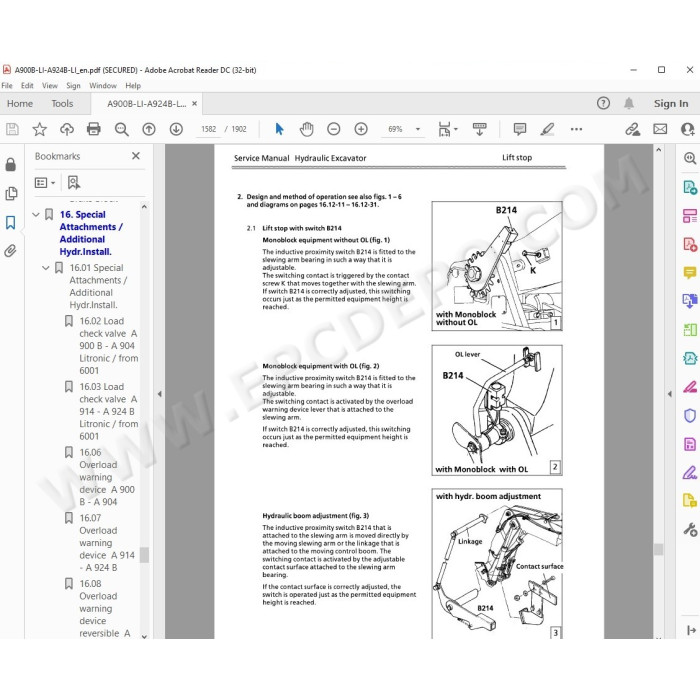Viewport: 700px width, 700px height.
Task: Open the Attachments paperclip panel
Action: (x=11, y=251)
